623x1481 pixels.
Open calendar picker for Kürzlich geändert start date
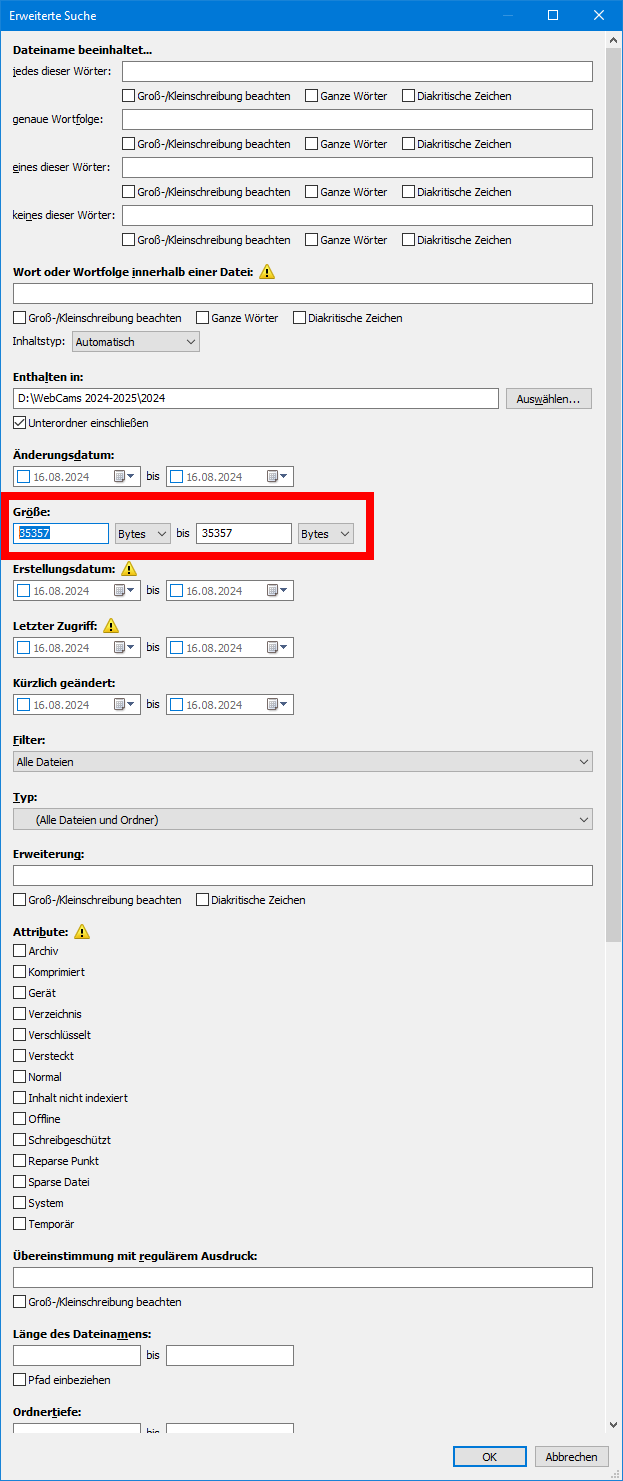point(124,705)
